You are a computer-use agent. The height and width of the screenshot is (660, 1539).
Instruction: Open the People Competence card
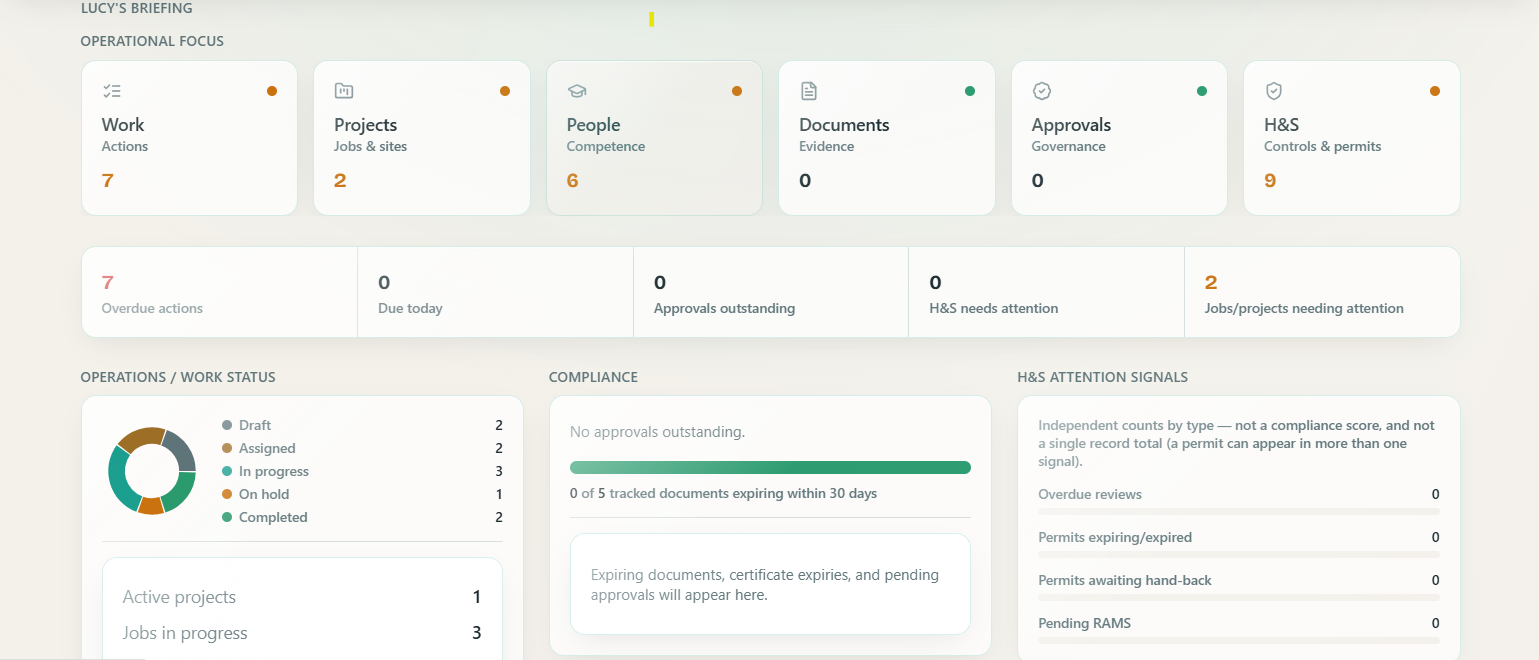pos(654,138)
